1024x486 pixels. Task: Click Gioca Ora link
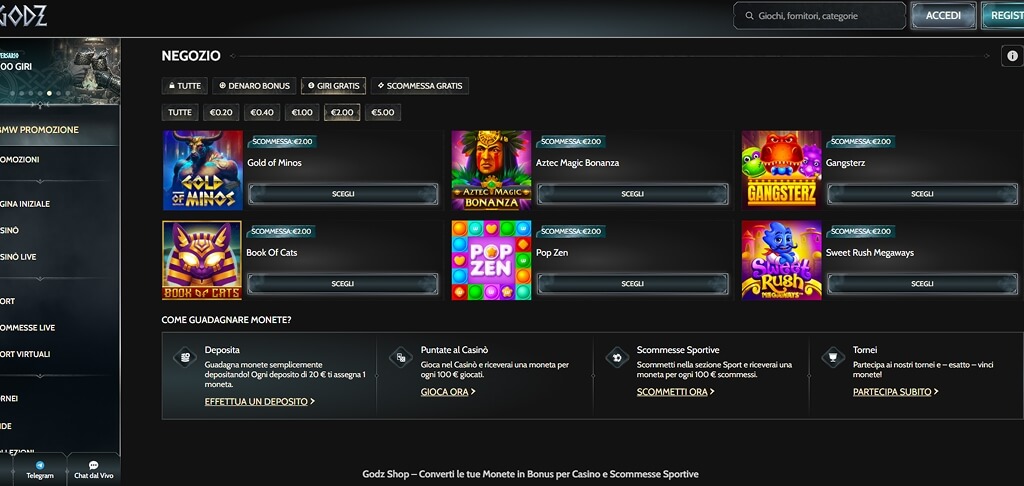[448, 392]
